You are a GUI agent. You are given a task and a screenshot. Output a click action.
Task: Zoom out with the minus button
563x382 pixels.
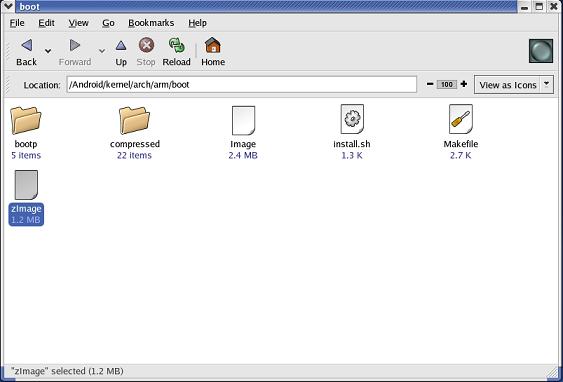(430, 84)
